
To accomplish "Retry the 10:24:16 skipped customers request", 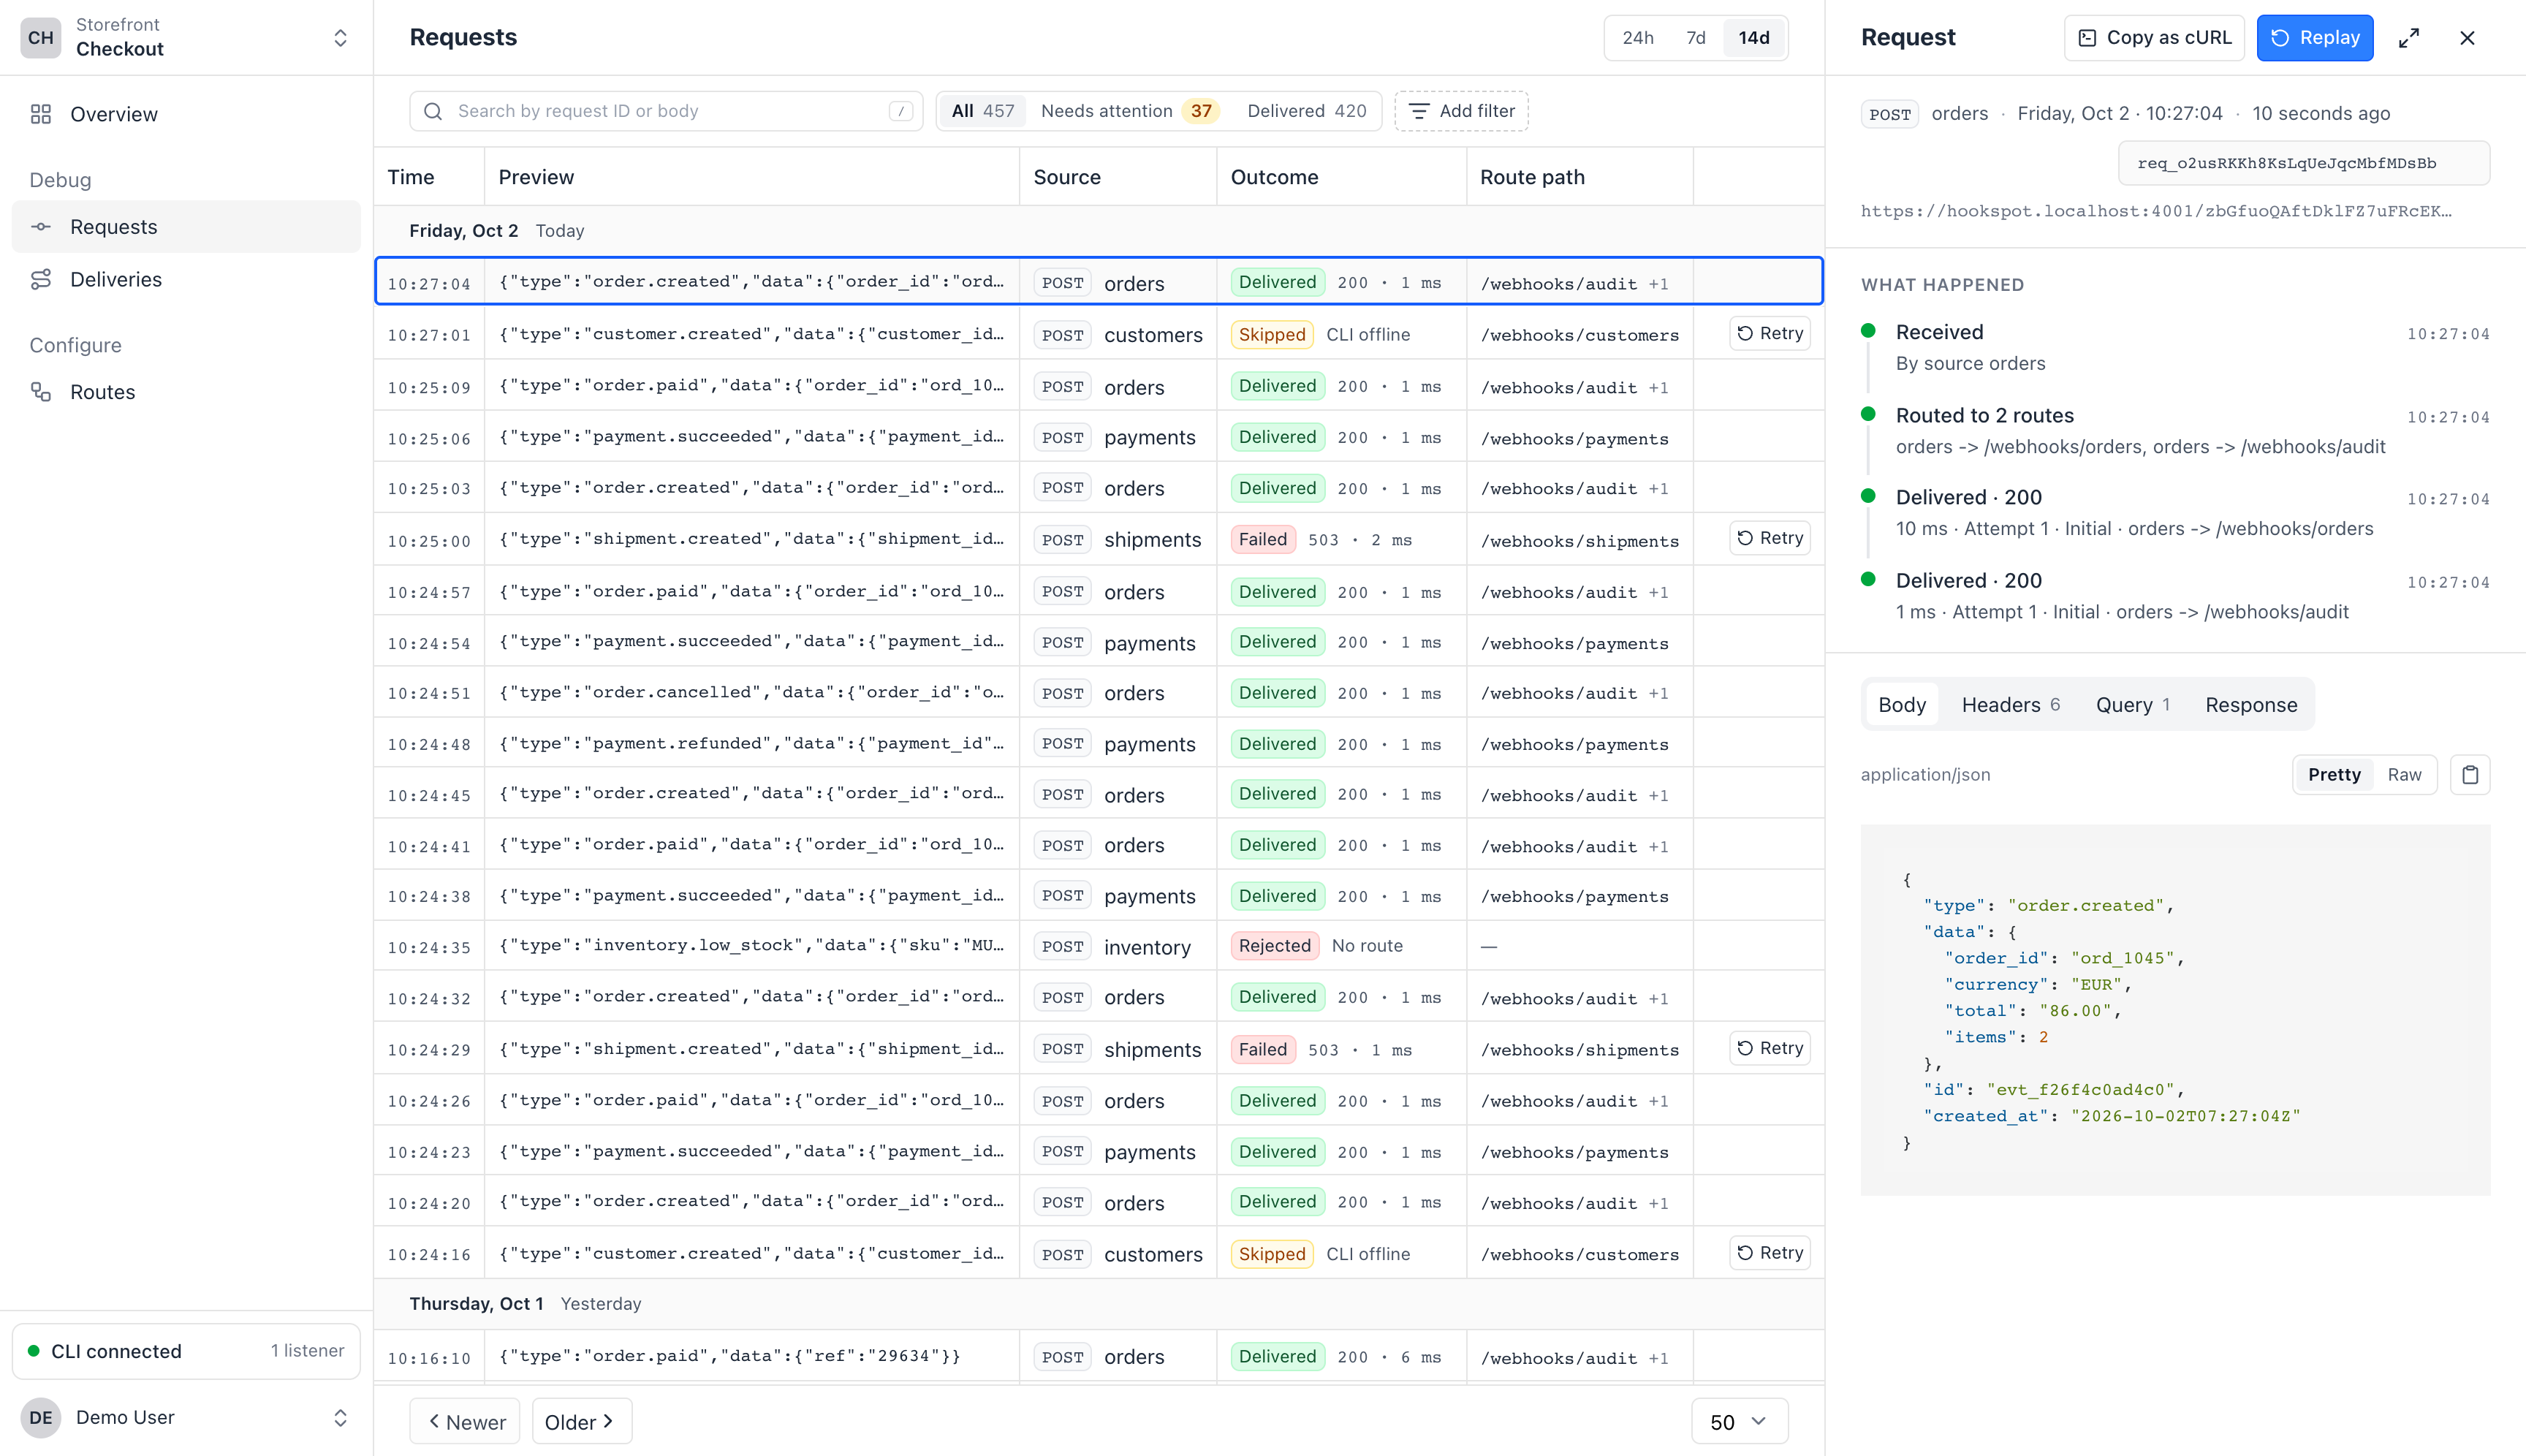I will 1769,1253.
